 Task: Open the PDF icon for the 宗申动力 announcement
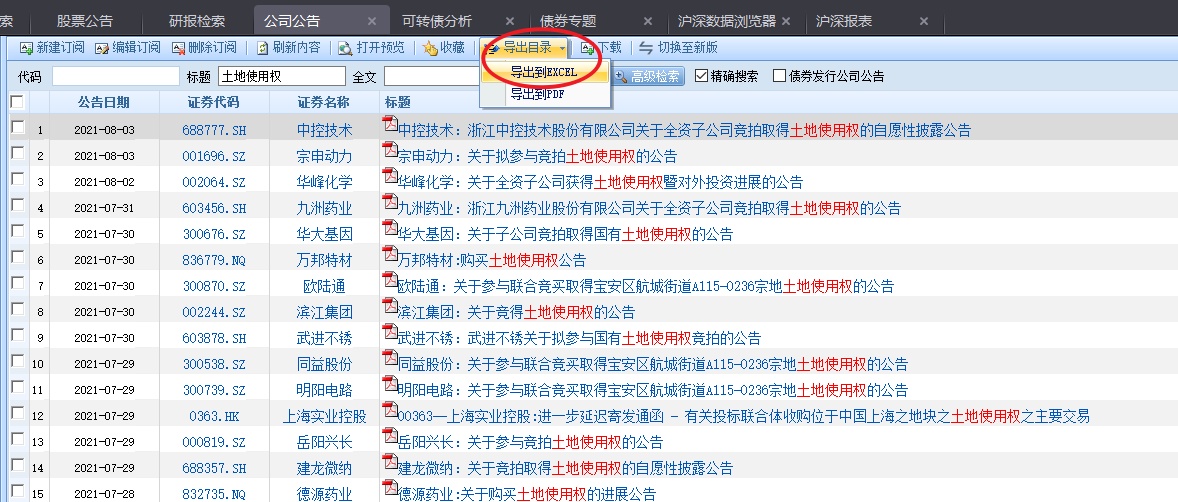(390, 152)
